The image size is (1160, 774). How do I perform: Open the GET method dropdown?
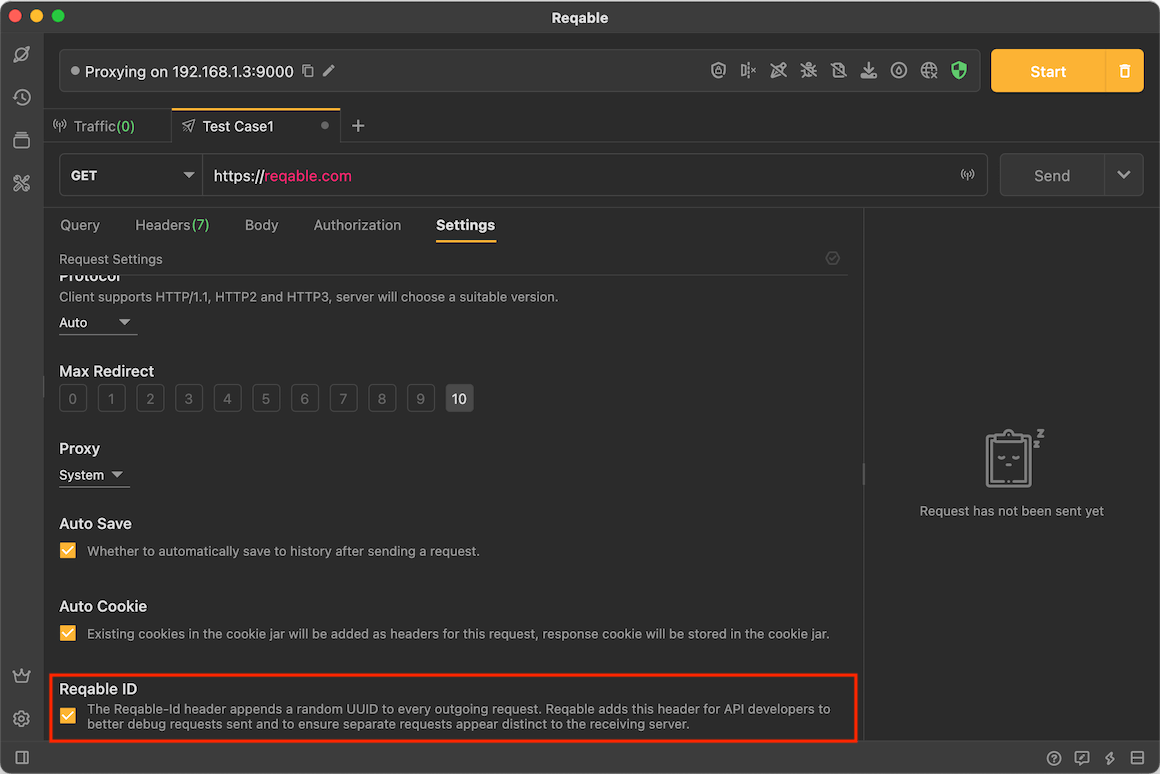pos(131,175)
